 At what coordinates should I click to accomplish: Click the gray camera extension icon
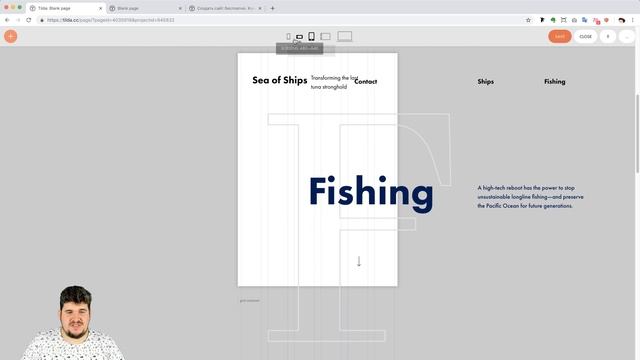click(x=574, y=20)
